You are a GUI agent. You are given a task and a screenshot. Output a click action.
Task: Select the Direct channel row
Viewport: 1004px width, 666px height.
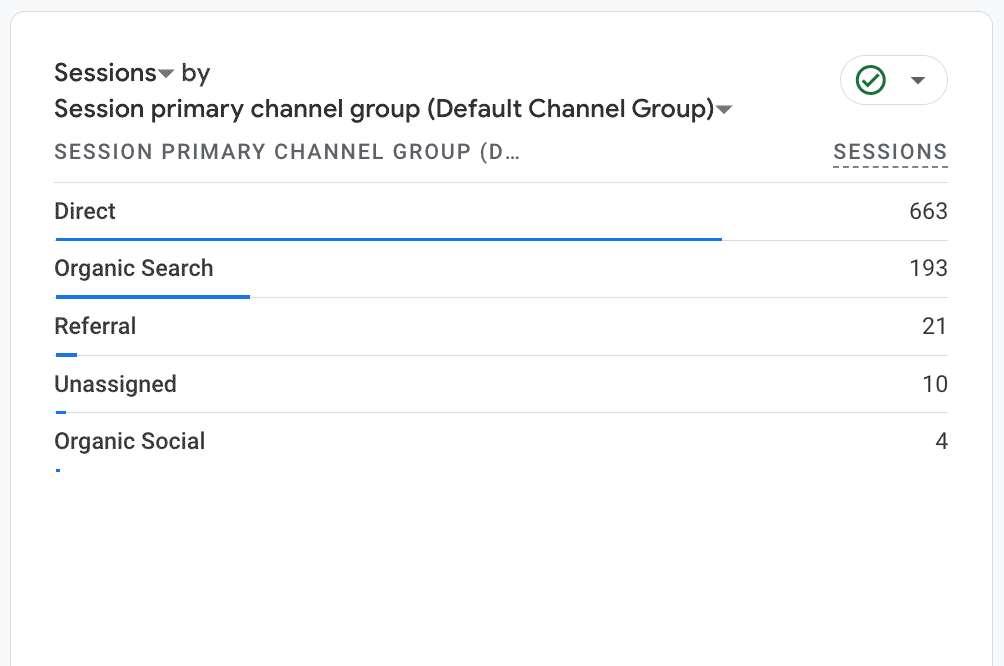pyautogui.click(x=85, y=211)
